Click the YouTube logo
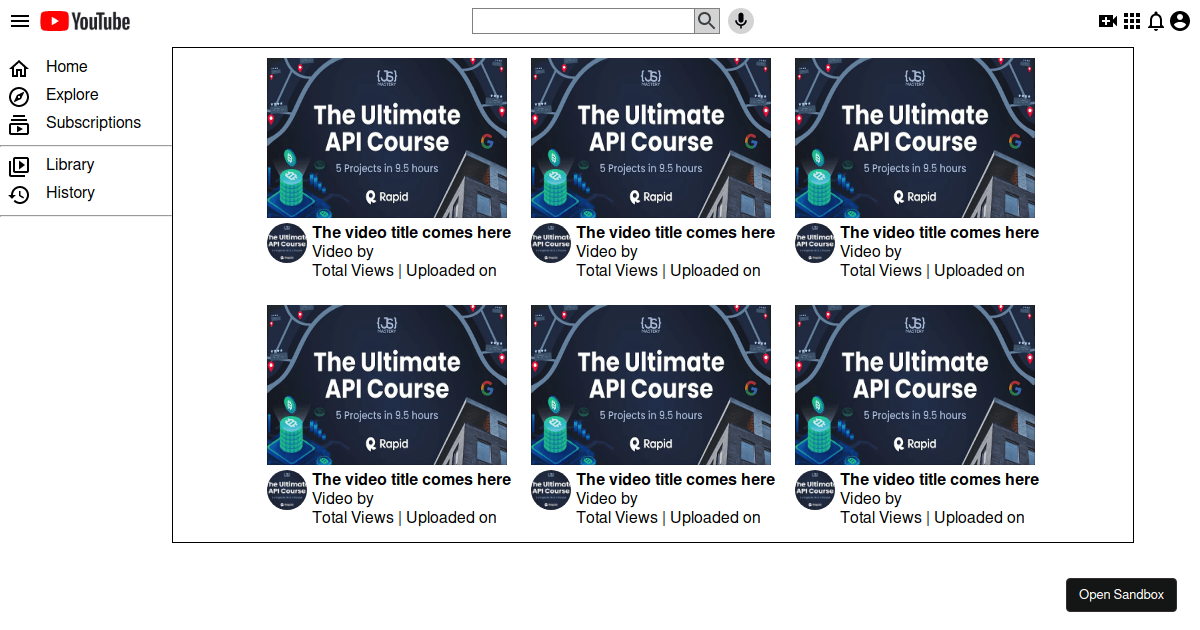The image size is (1200, 630). coord(86,21)
